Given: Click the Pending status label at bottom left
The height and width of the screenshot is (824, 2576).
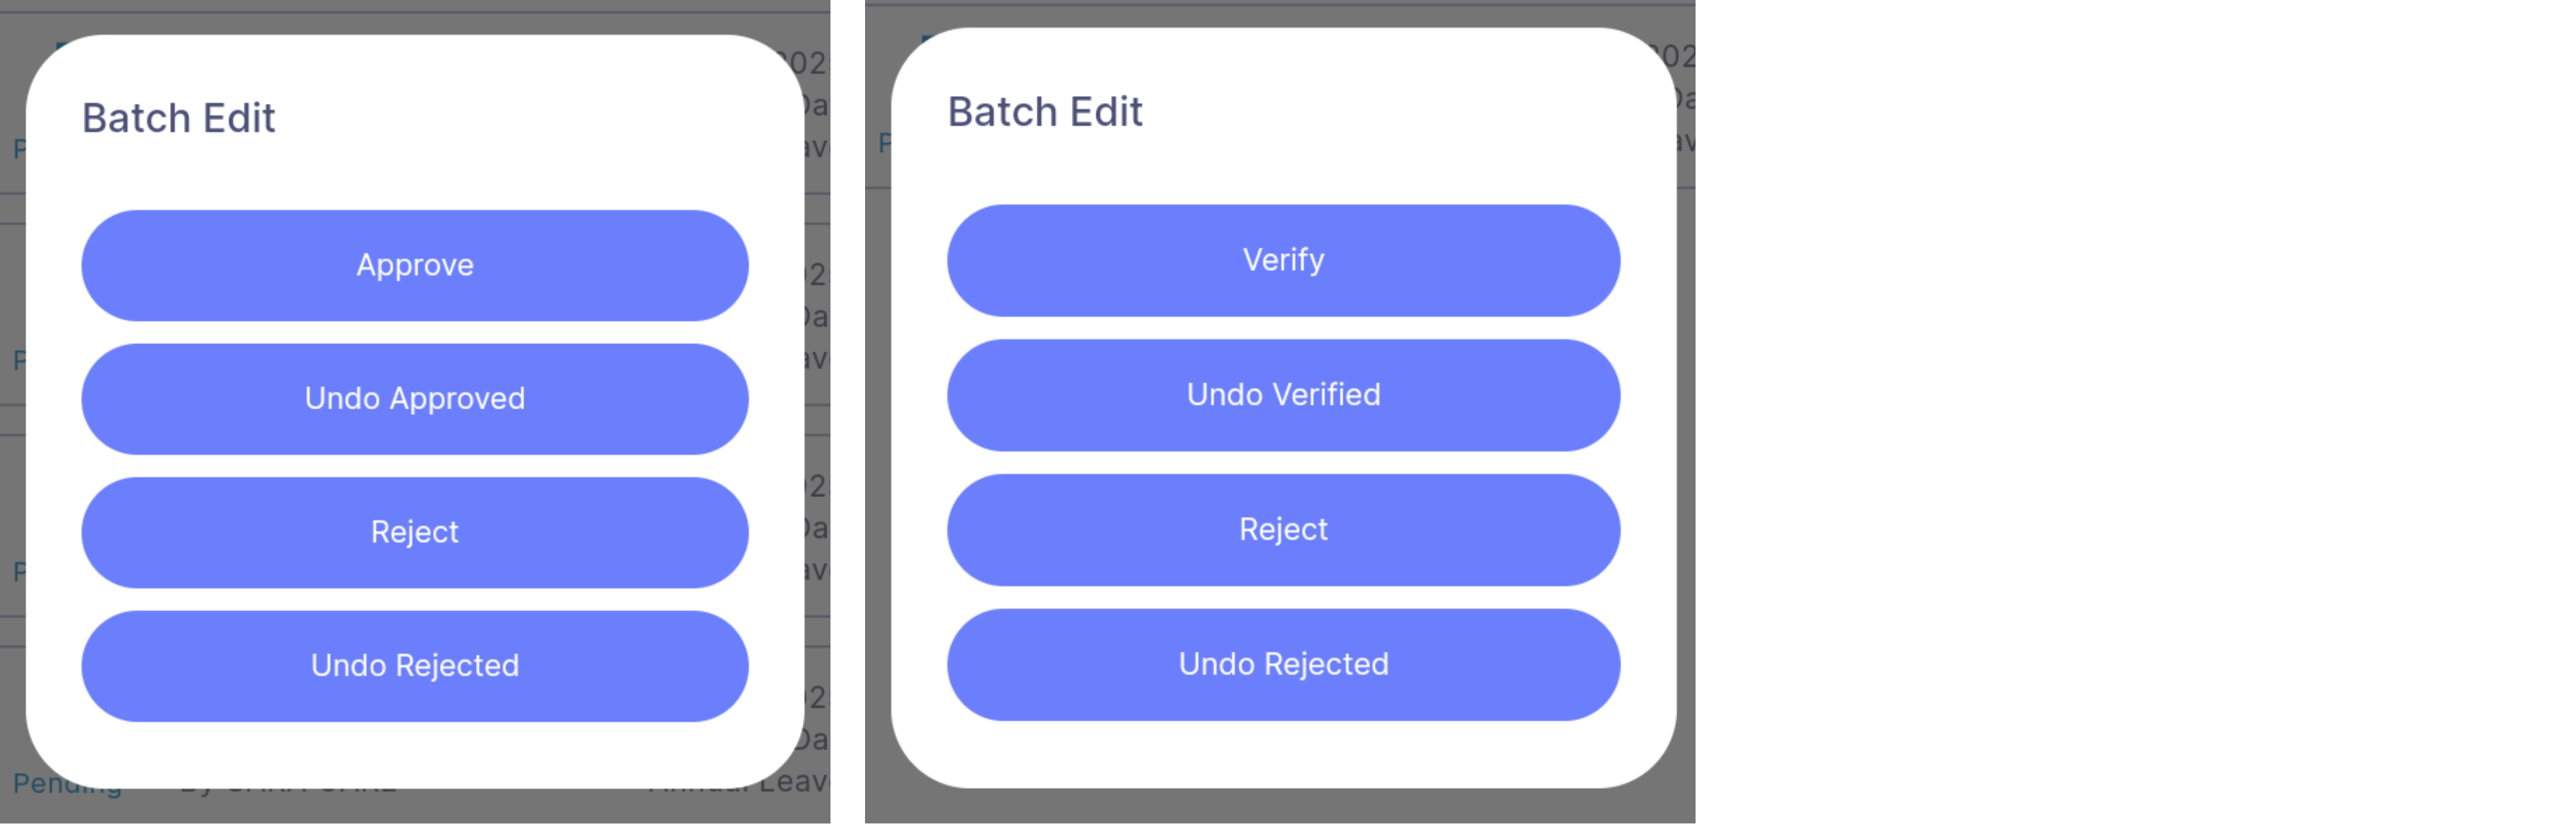Looking at the screenshot, I should tap(65, 785).
